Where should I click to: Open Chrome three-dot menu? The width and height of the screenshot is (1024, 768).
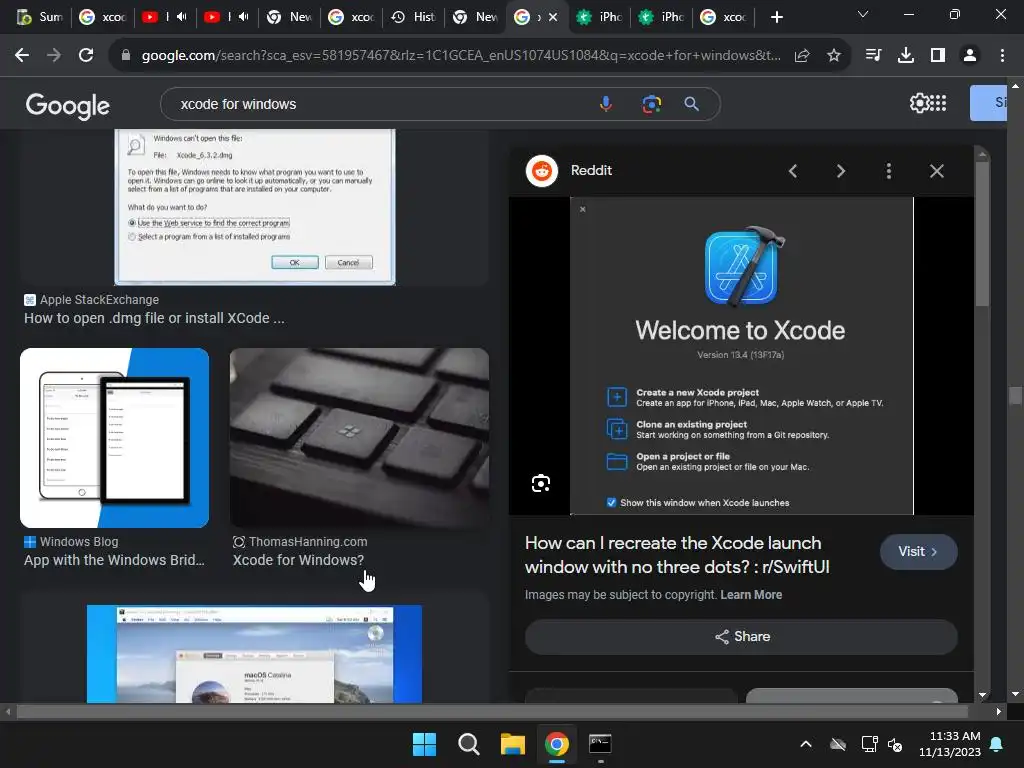click(1002, 56)
